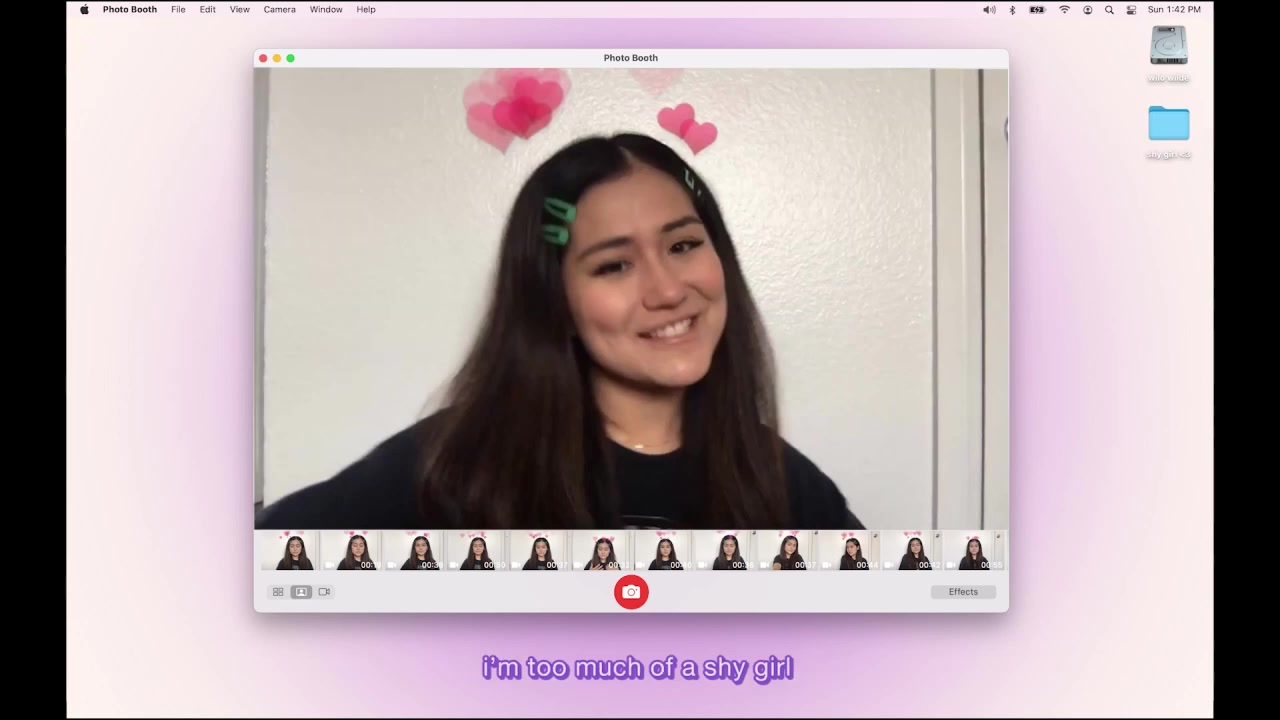Open the Wi-Fi status menu
Viewport: 1280px width, 720px height.
pyautogui.click(x=1064, y=9)
